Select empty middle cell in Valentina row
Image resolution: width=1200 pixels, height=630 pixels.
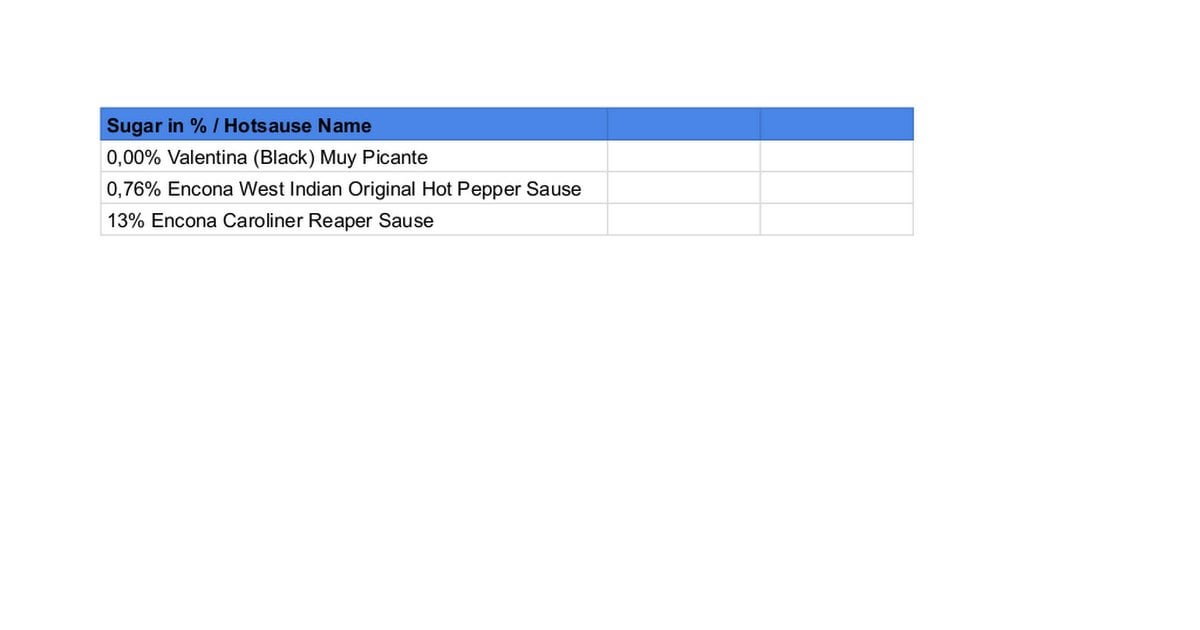[683, 157]
